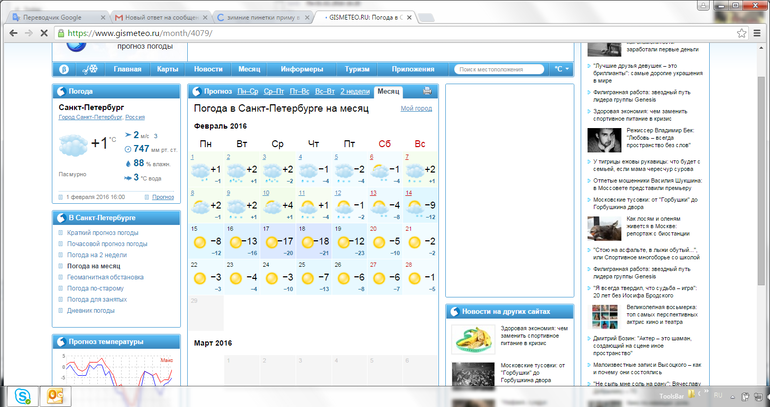This screenshot has height=407, width=770.
Task: Open the Chrome menu (hamburger icon)
Action: (x=758, y=33)
